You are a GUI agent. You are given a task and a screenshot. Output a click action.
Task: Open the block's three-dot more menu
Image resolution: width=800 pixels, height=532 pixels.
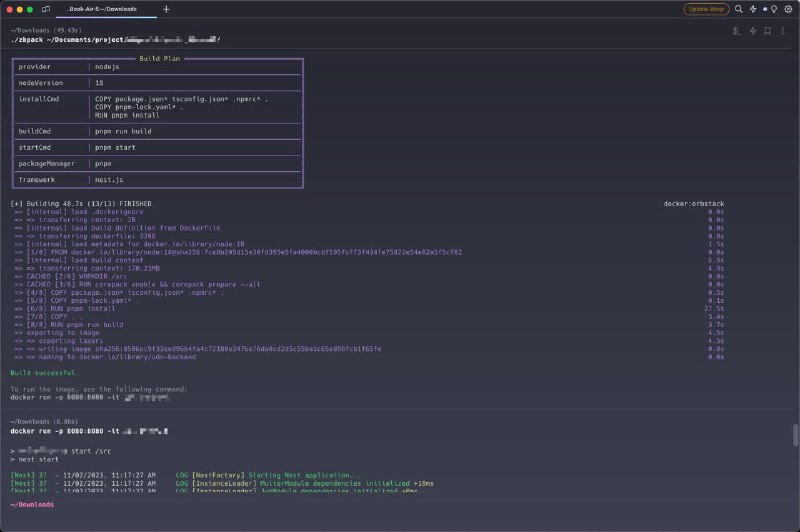(783, 31)
